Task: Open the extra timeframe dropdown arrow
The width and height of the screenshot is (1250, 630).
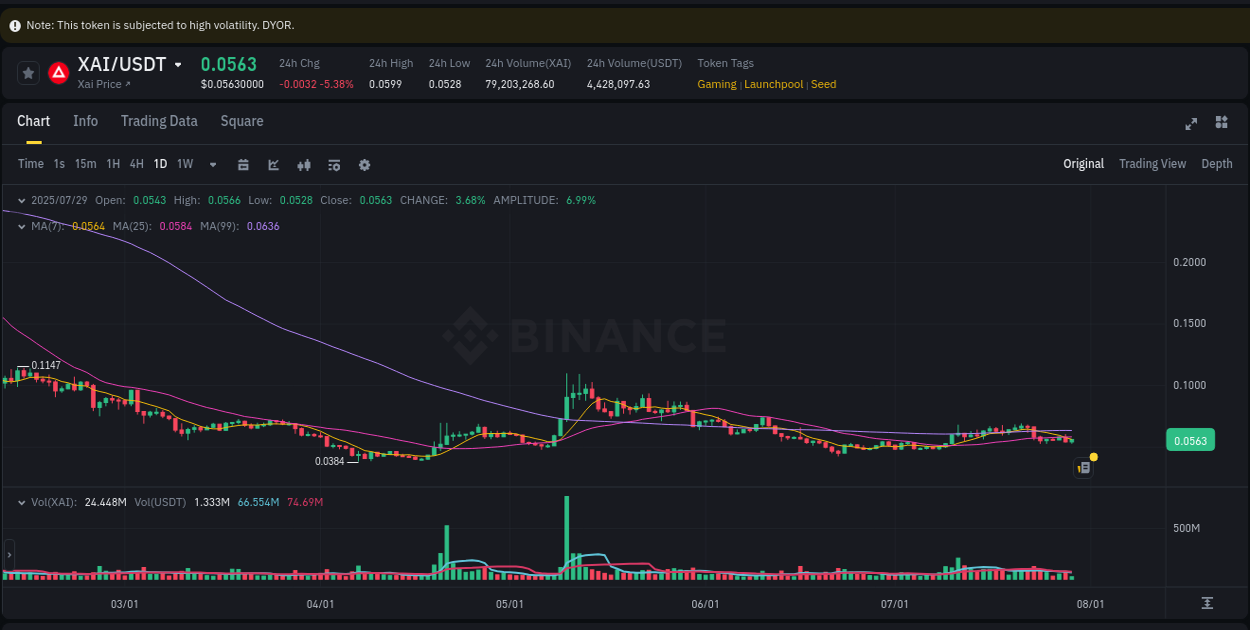Action: click(x=212, y=164)
